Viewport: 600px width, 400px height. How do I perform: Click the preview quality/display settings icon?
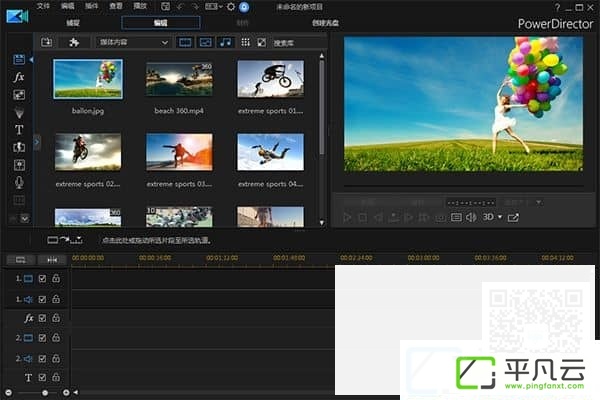[456, 217]
